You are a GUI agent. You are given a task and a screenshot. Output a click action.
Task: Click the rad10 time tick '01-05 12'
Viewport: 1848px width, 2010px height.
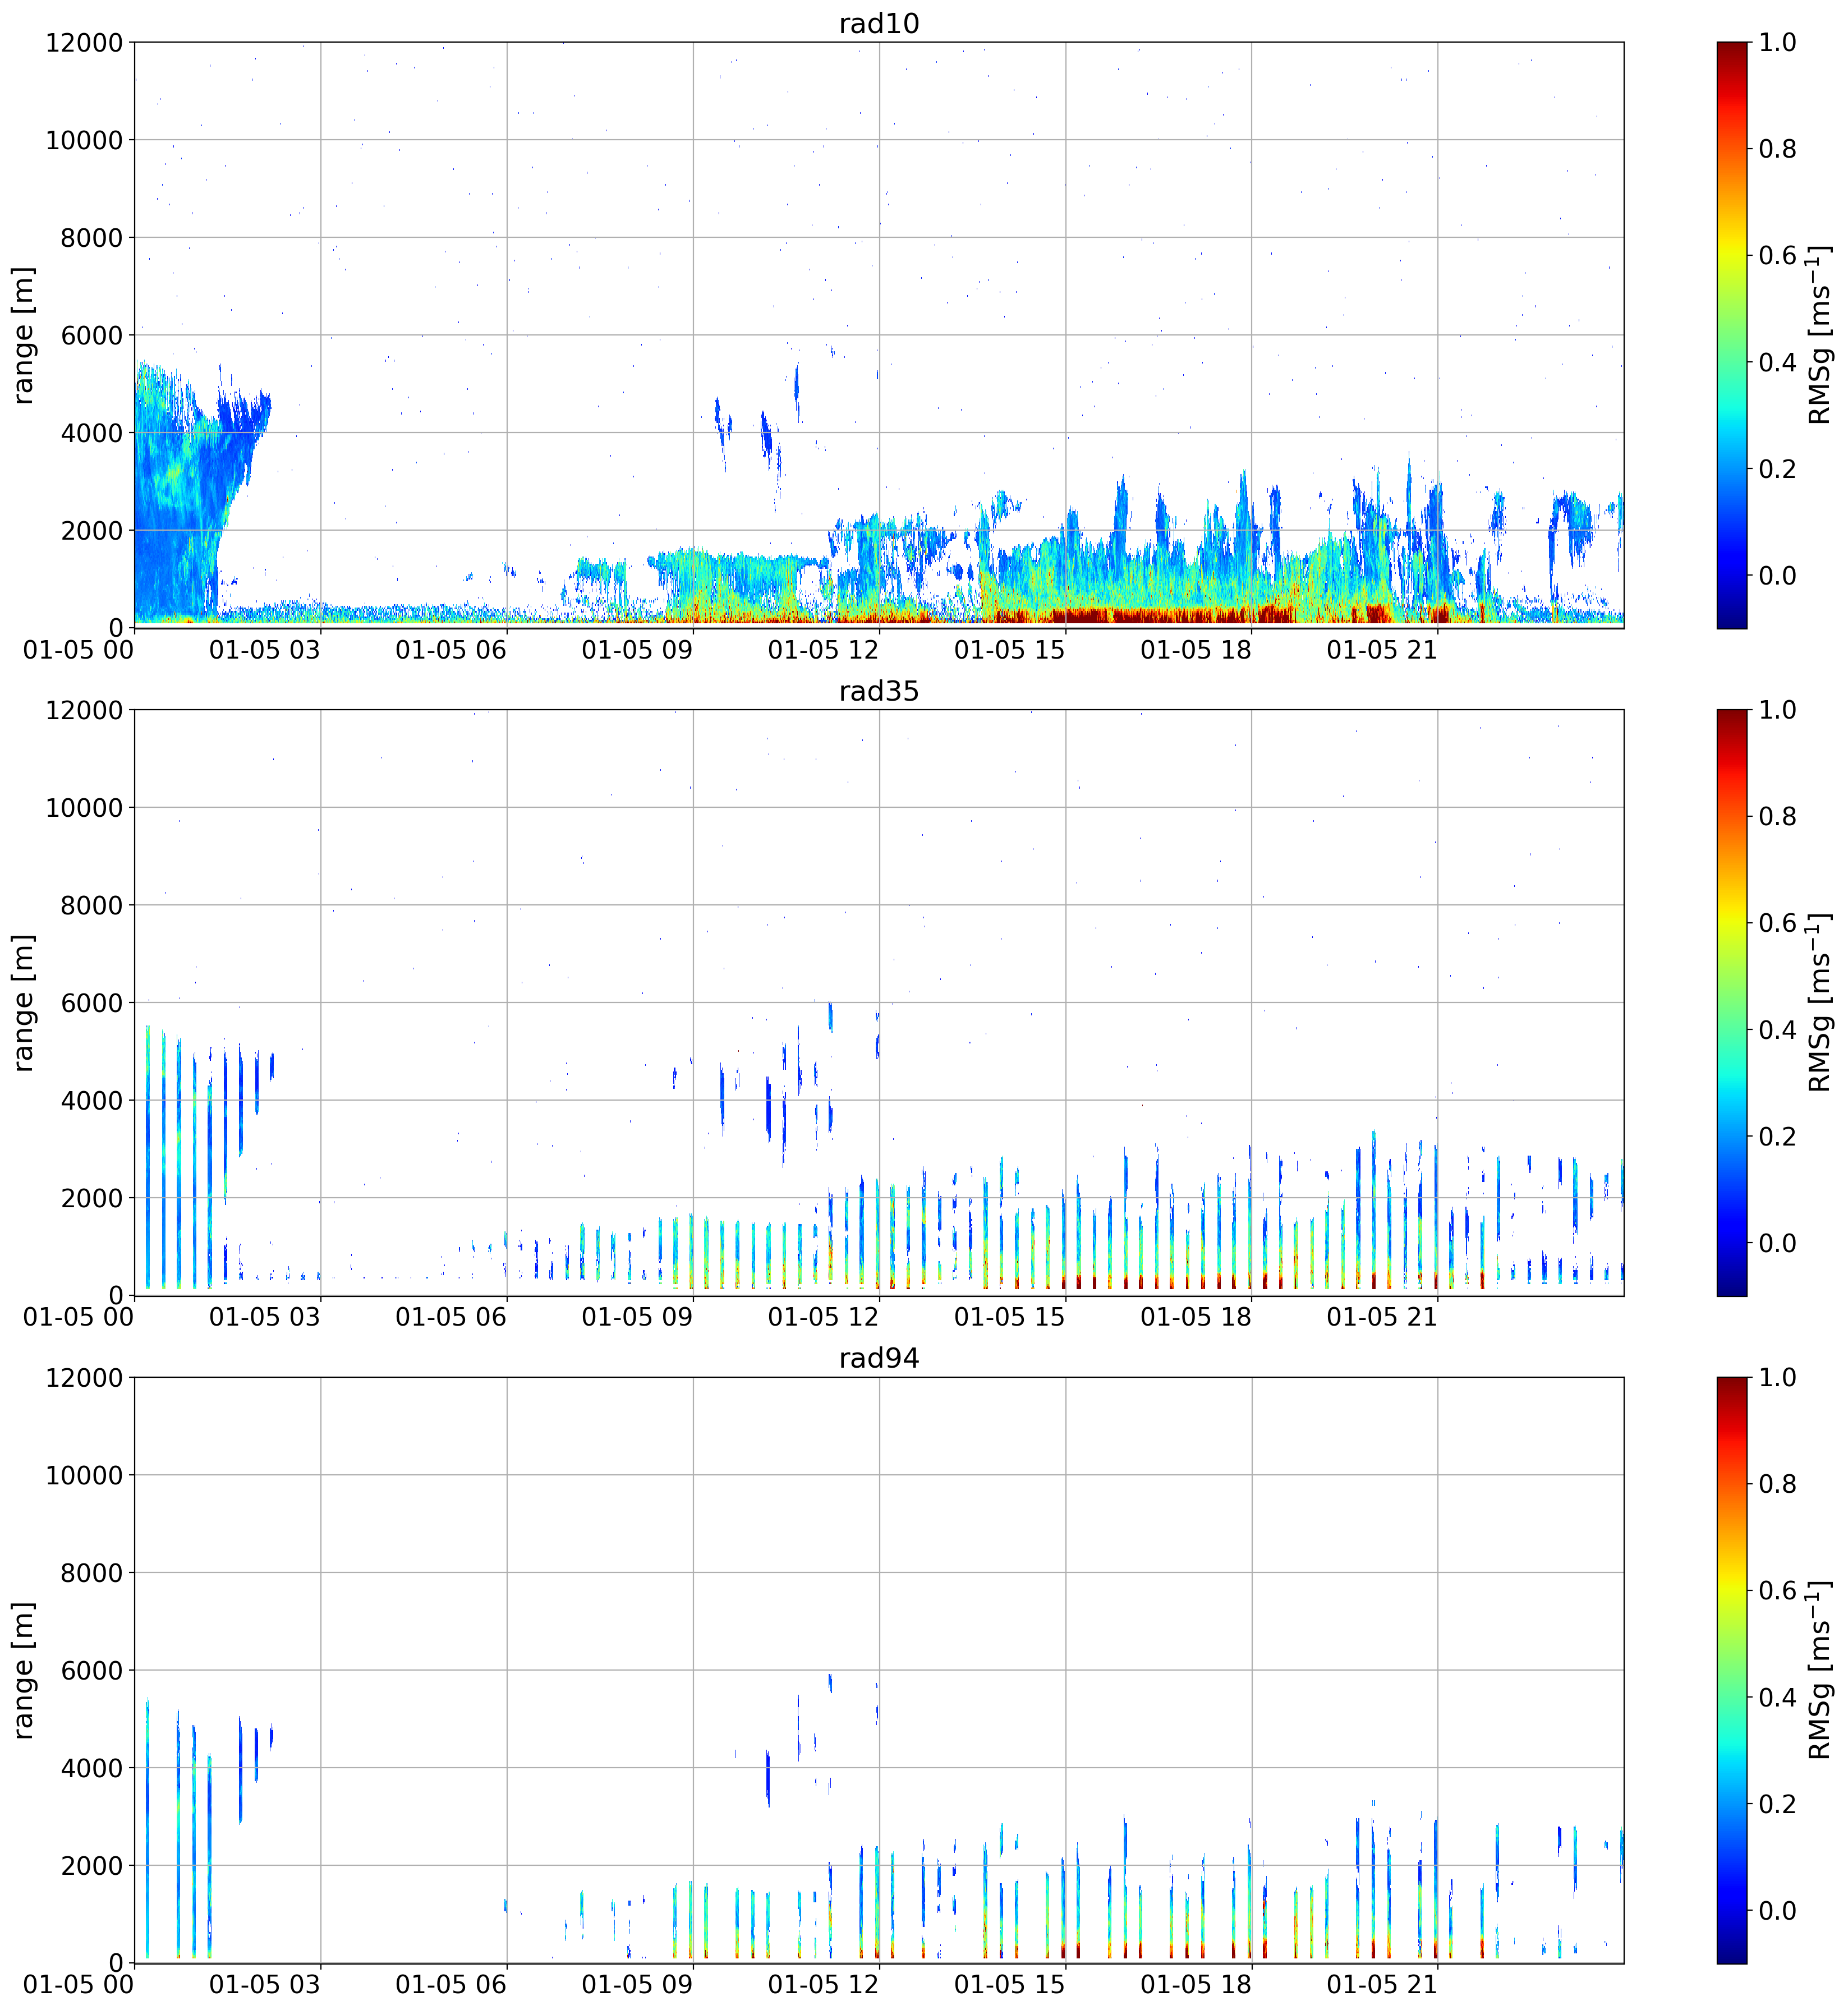(823, 650)
